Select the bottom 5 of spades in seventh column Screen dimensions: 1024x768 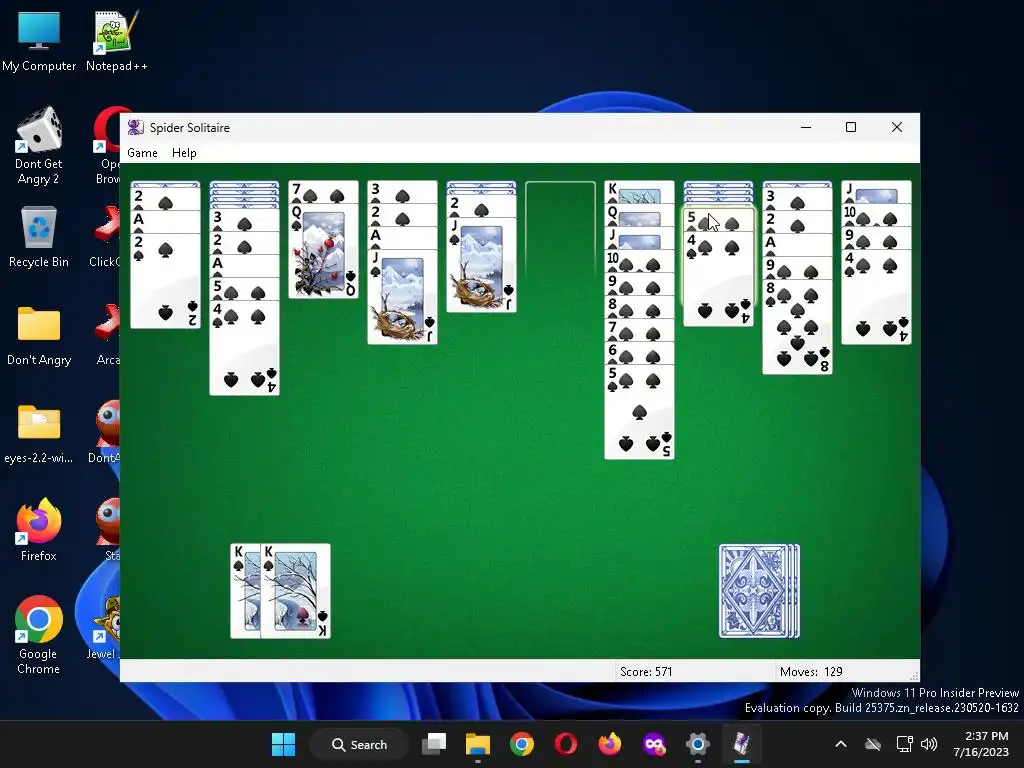(639, 412)
